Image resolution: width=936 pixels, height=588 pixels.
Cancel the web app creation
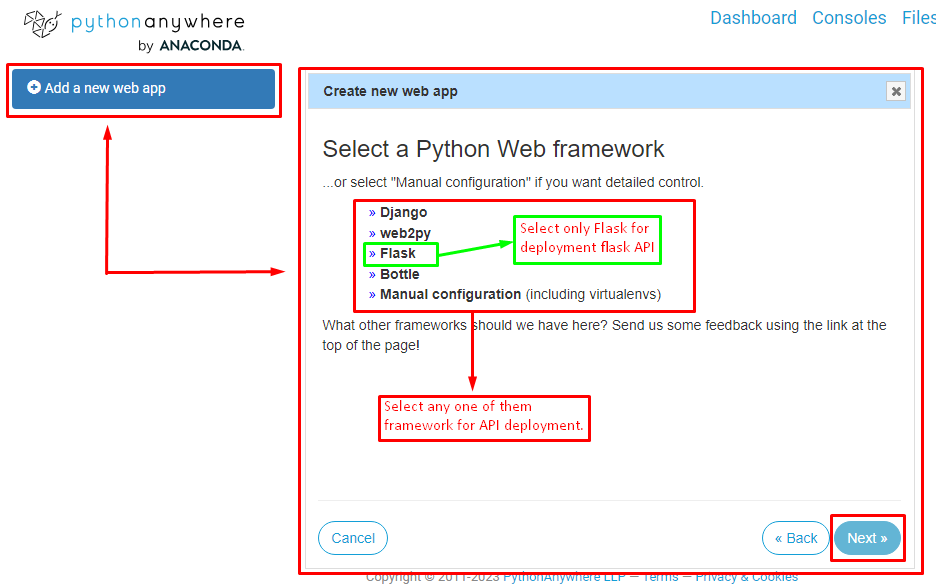[352, 537]
